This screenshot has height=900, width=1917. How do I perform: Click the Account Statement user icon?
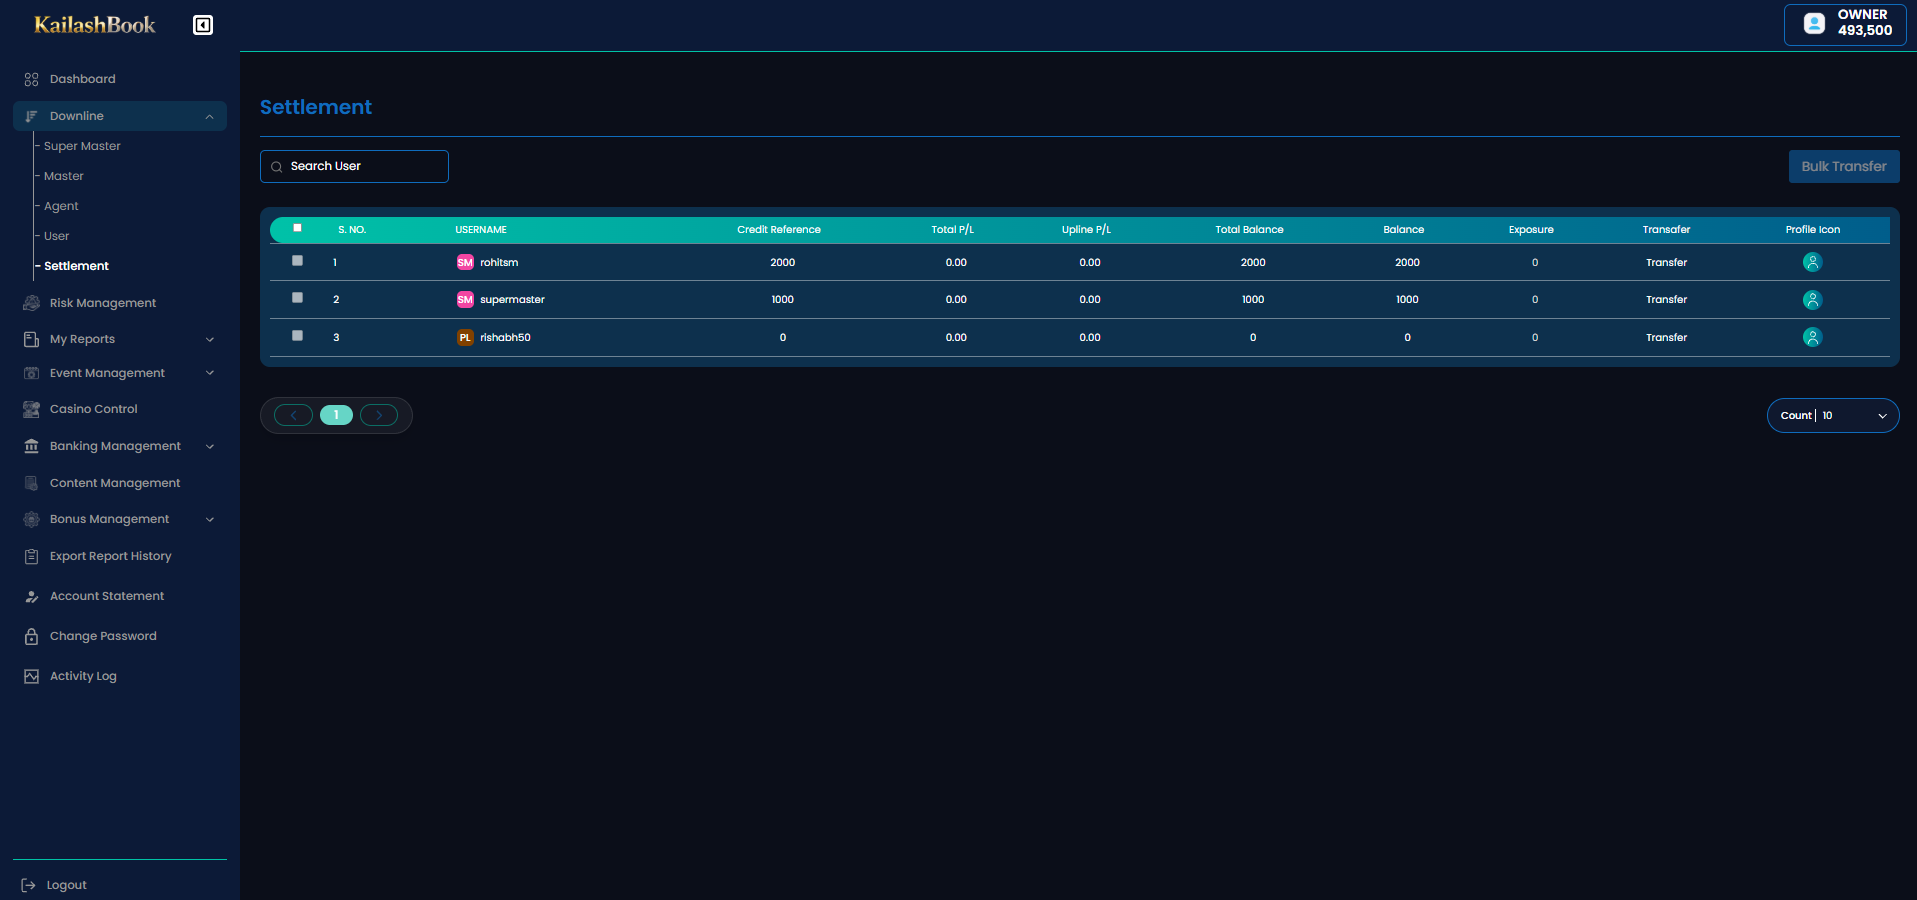(31, 596)
